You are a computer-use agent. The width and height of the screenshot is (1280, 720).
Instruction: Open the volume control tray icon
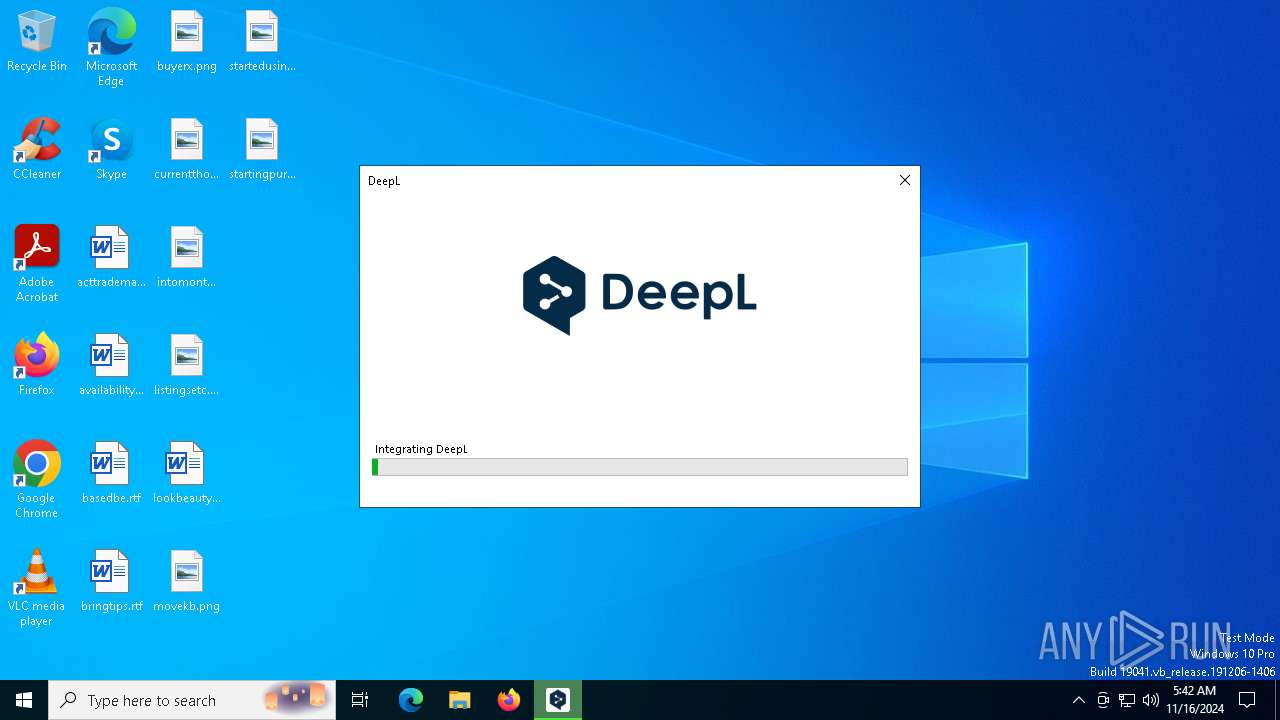coord(1151,700)
